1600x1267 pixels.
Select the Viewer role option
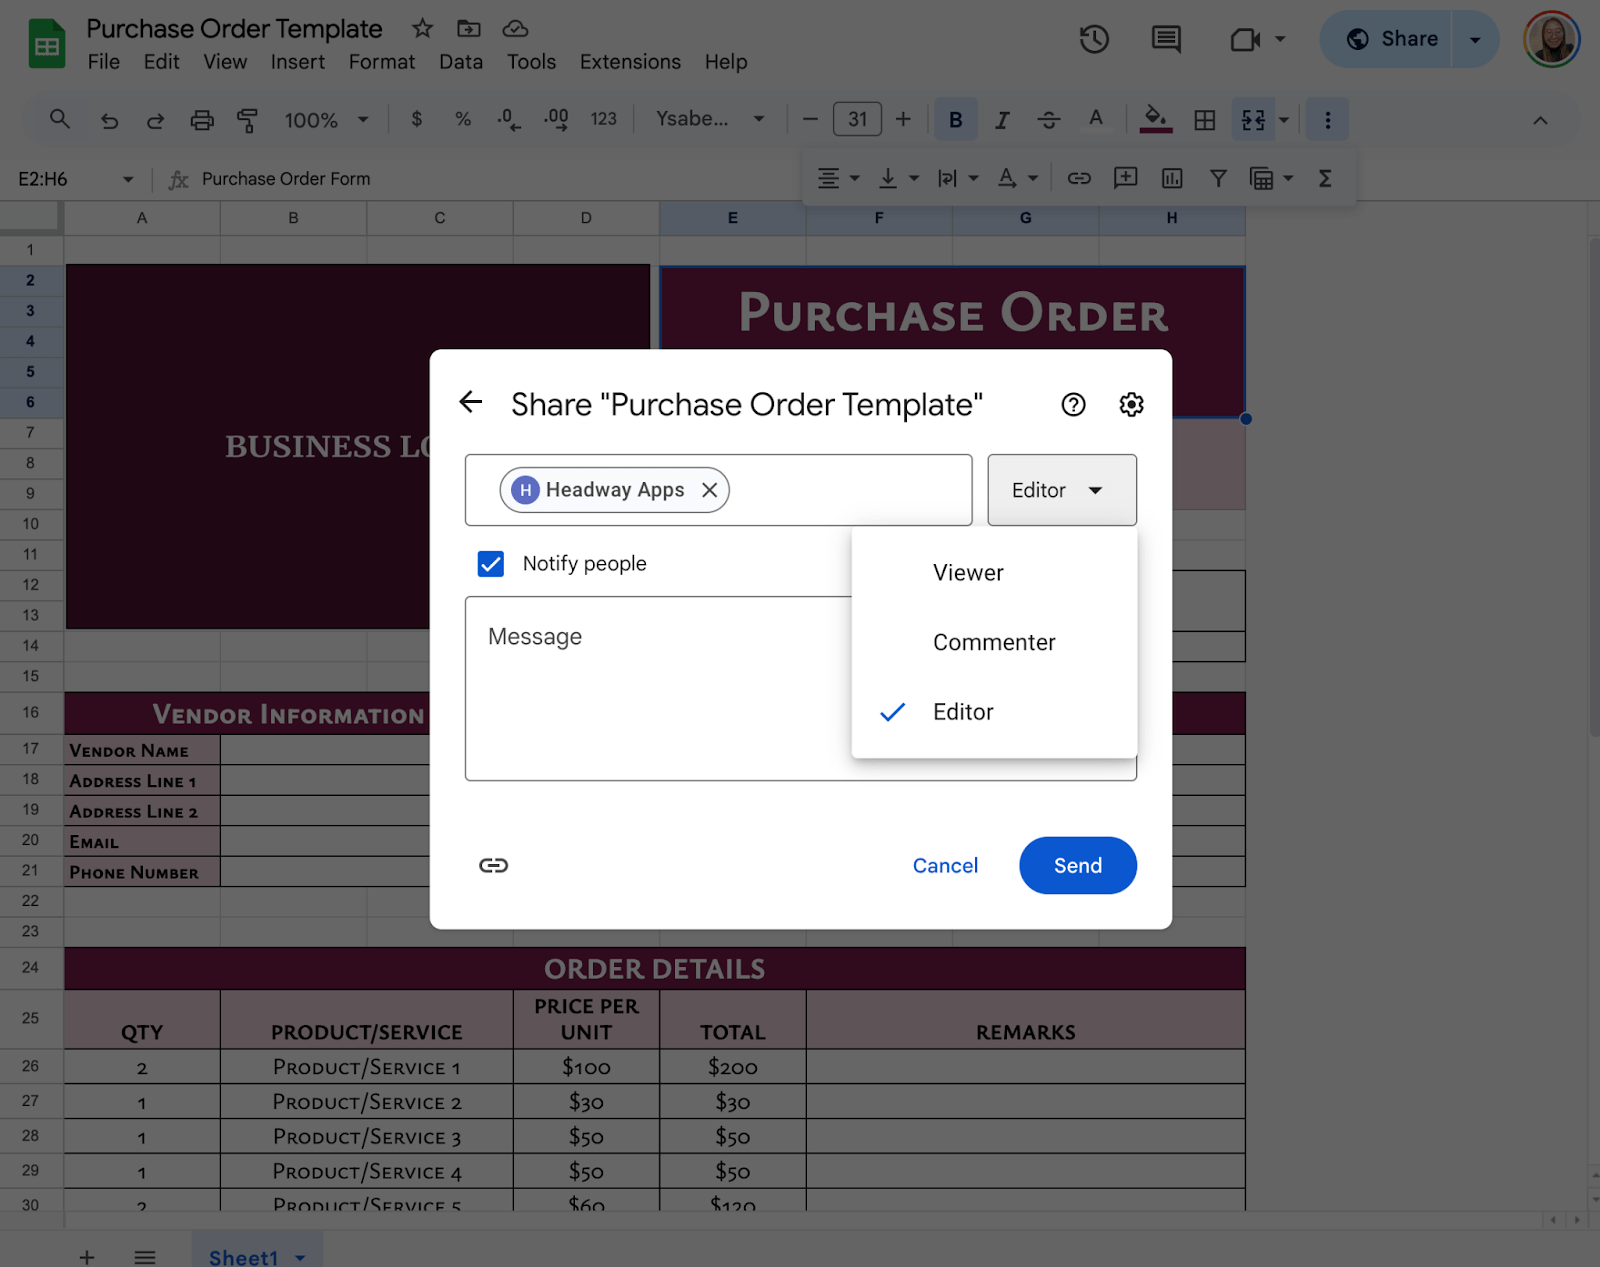968,573
